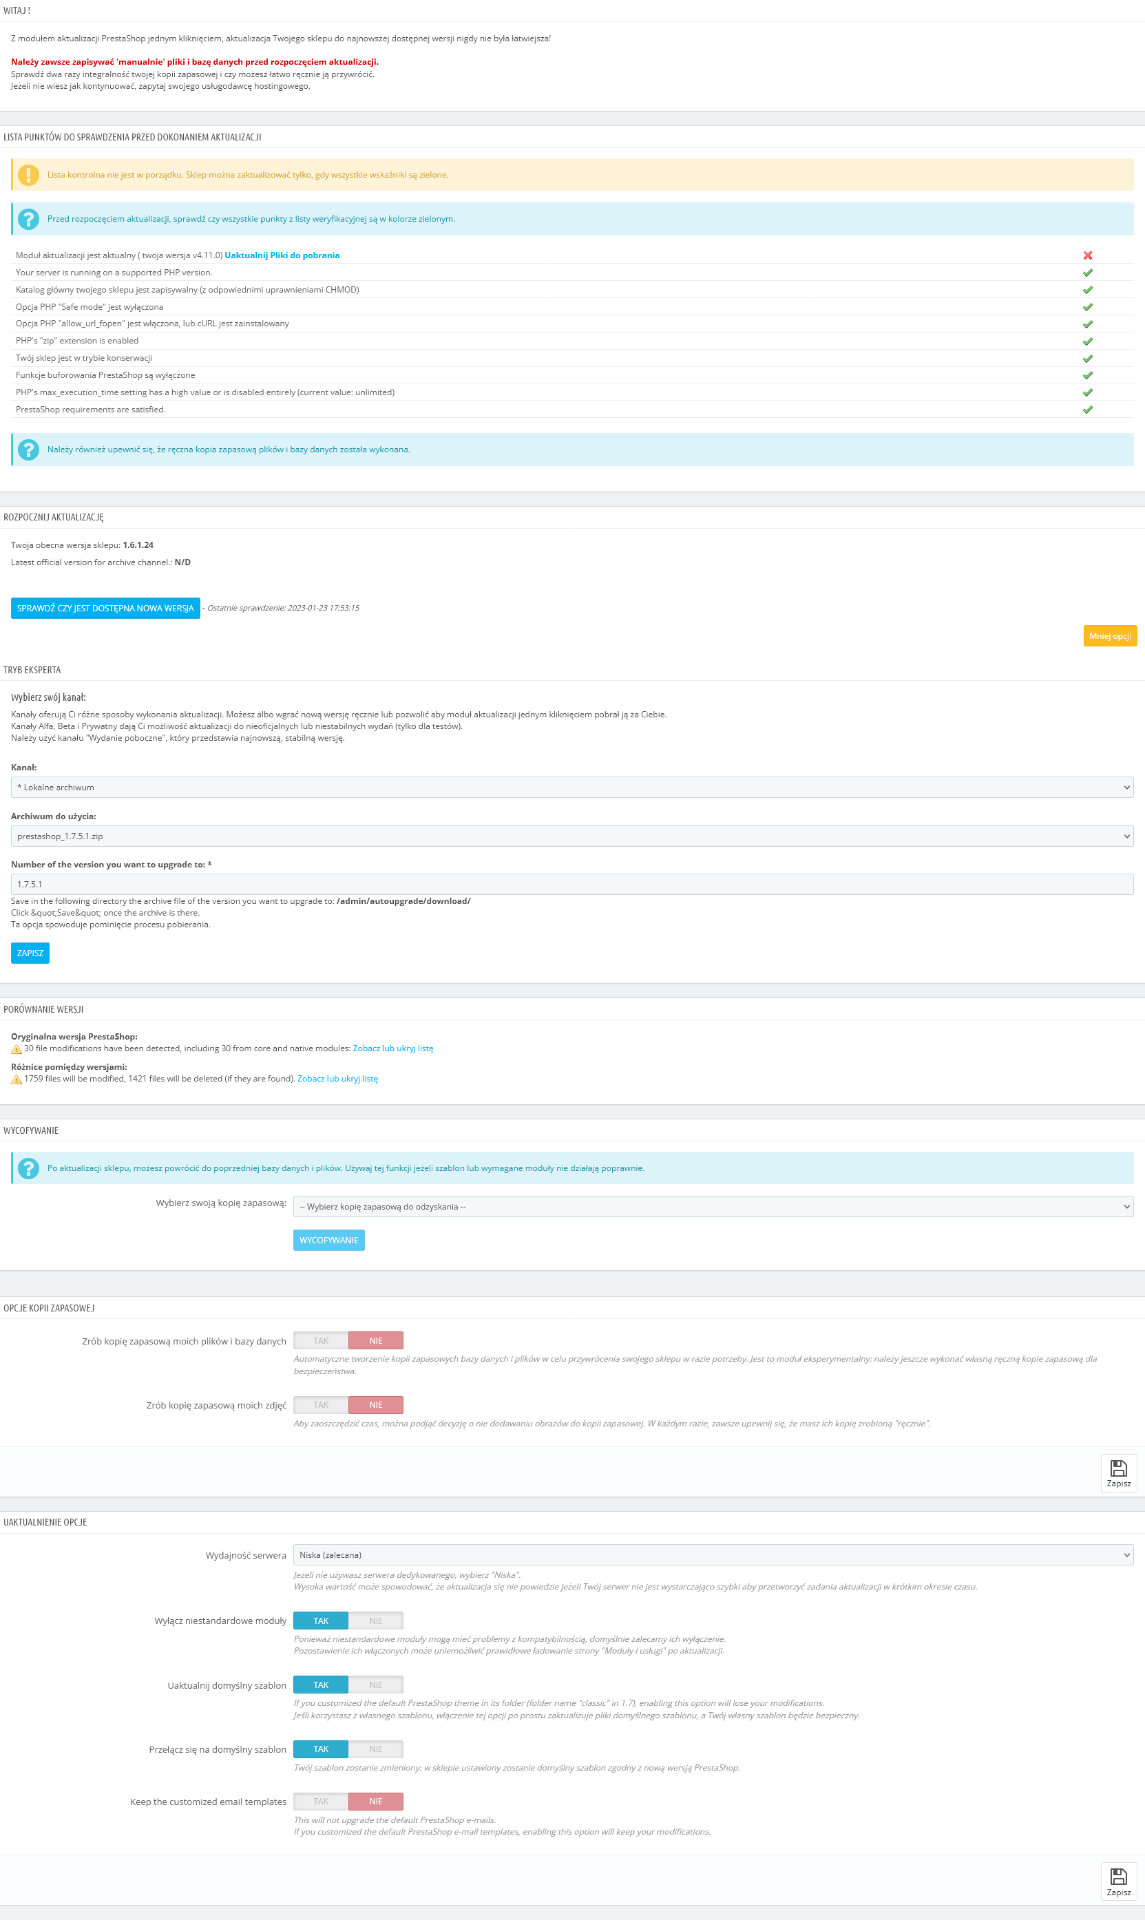Click the version number input field 1.7.5.1
Screen dimensions: 1145x1920
tap(572, 884)
